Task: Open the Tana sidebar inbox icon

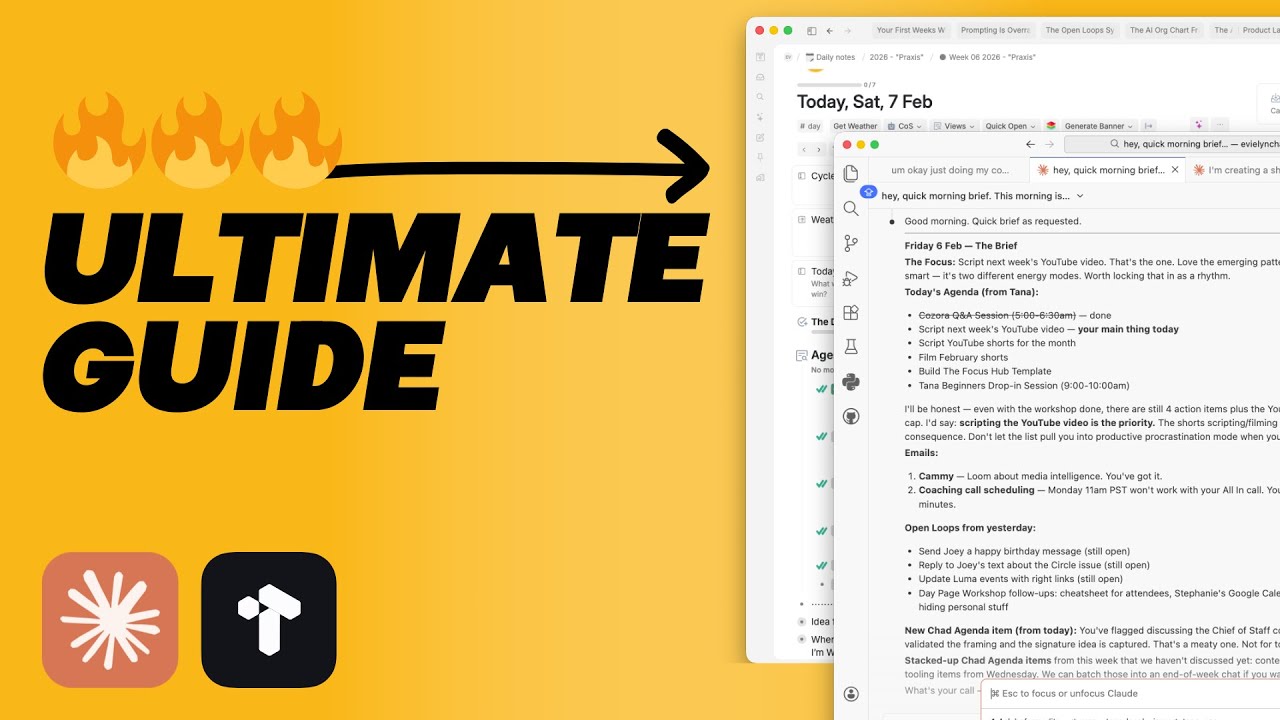Action: click(x=760, y=77)
